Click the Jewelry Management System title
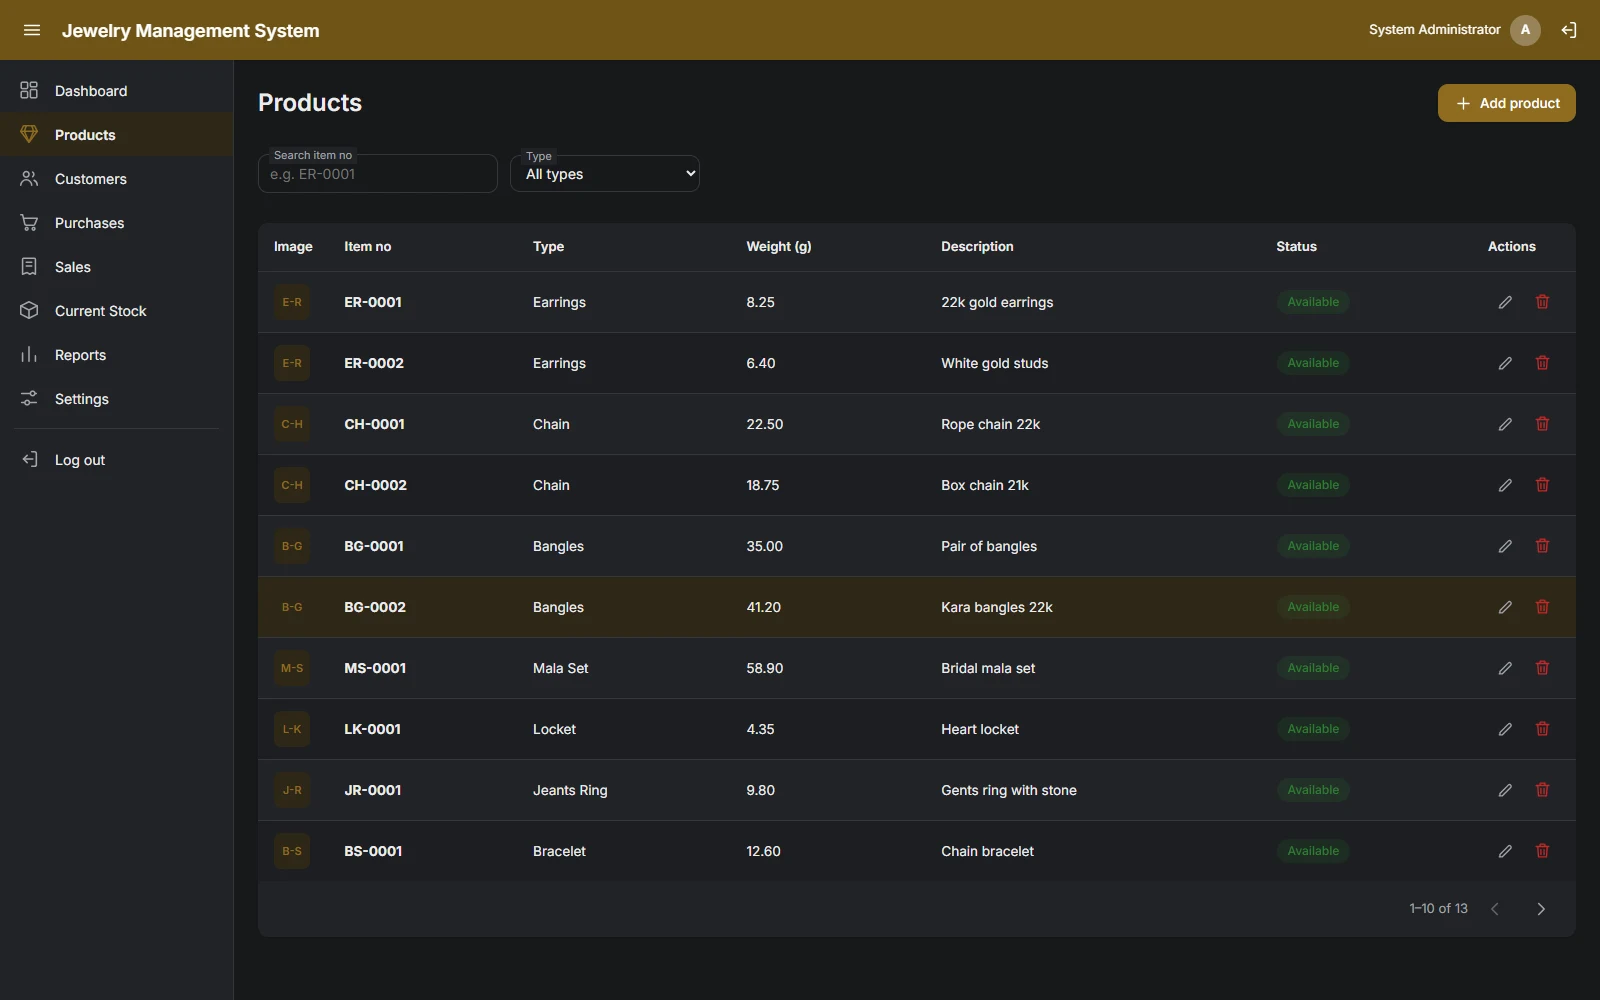Screen dimensions: 1600x1000 [x=191, y=31]
